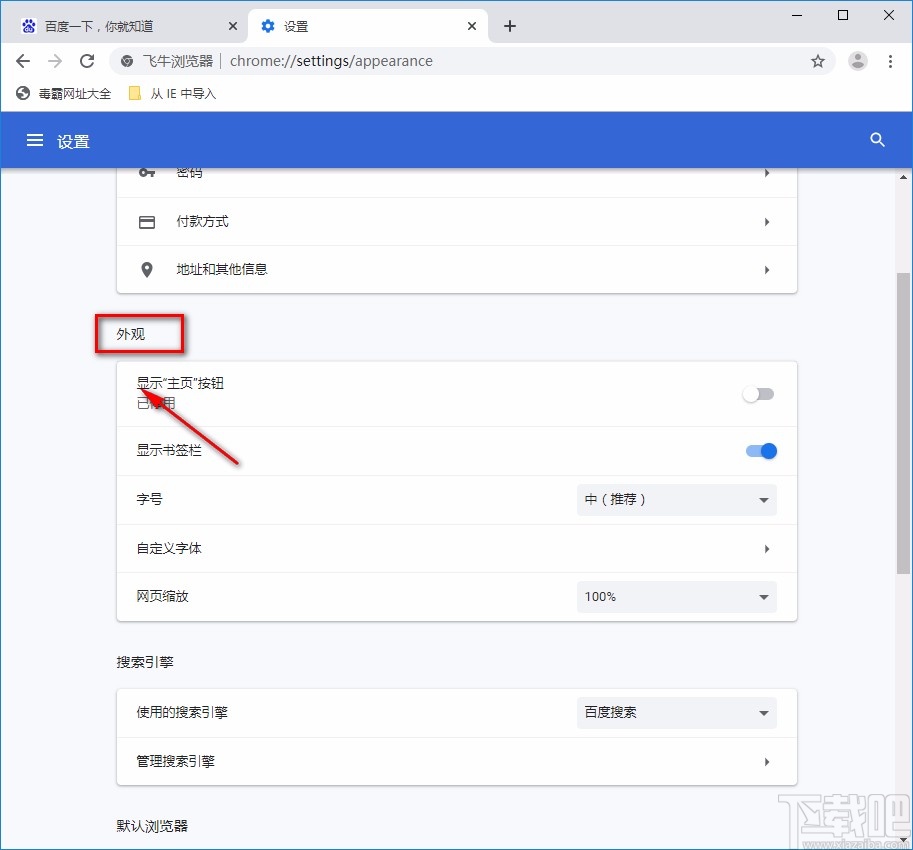Open Chrome's three-dot menu
This screenshot has height=850, width=913.
891,61
